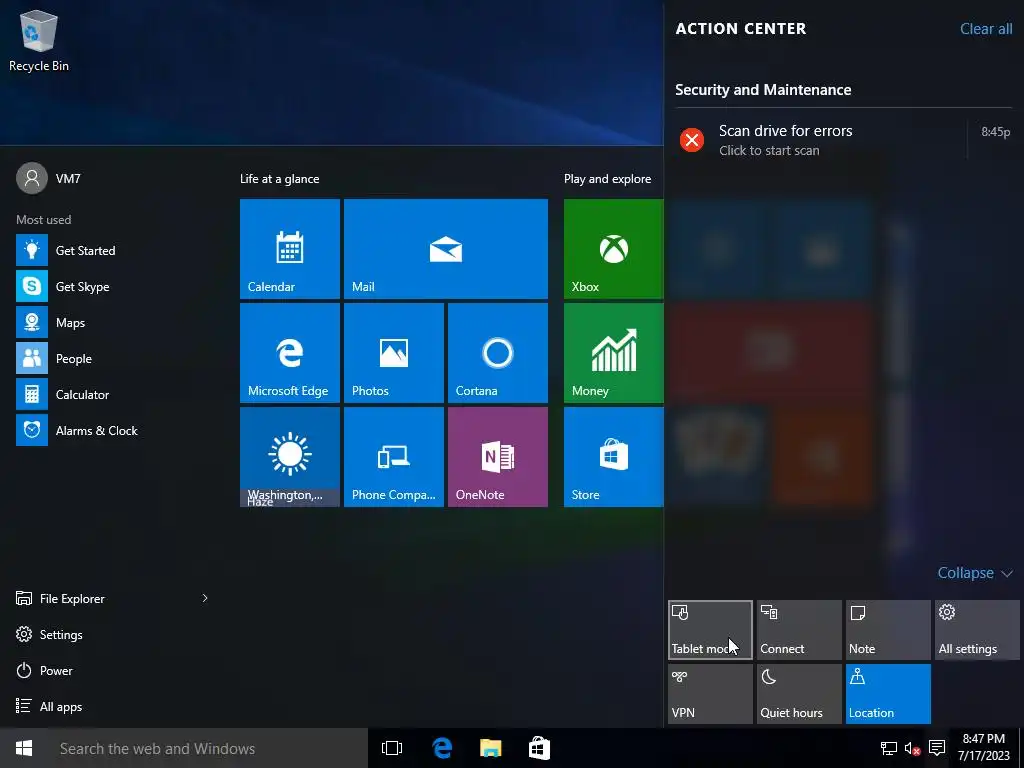Open the Mail tile
Screen dimensions: 1024x768
[x=445, y=249]
